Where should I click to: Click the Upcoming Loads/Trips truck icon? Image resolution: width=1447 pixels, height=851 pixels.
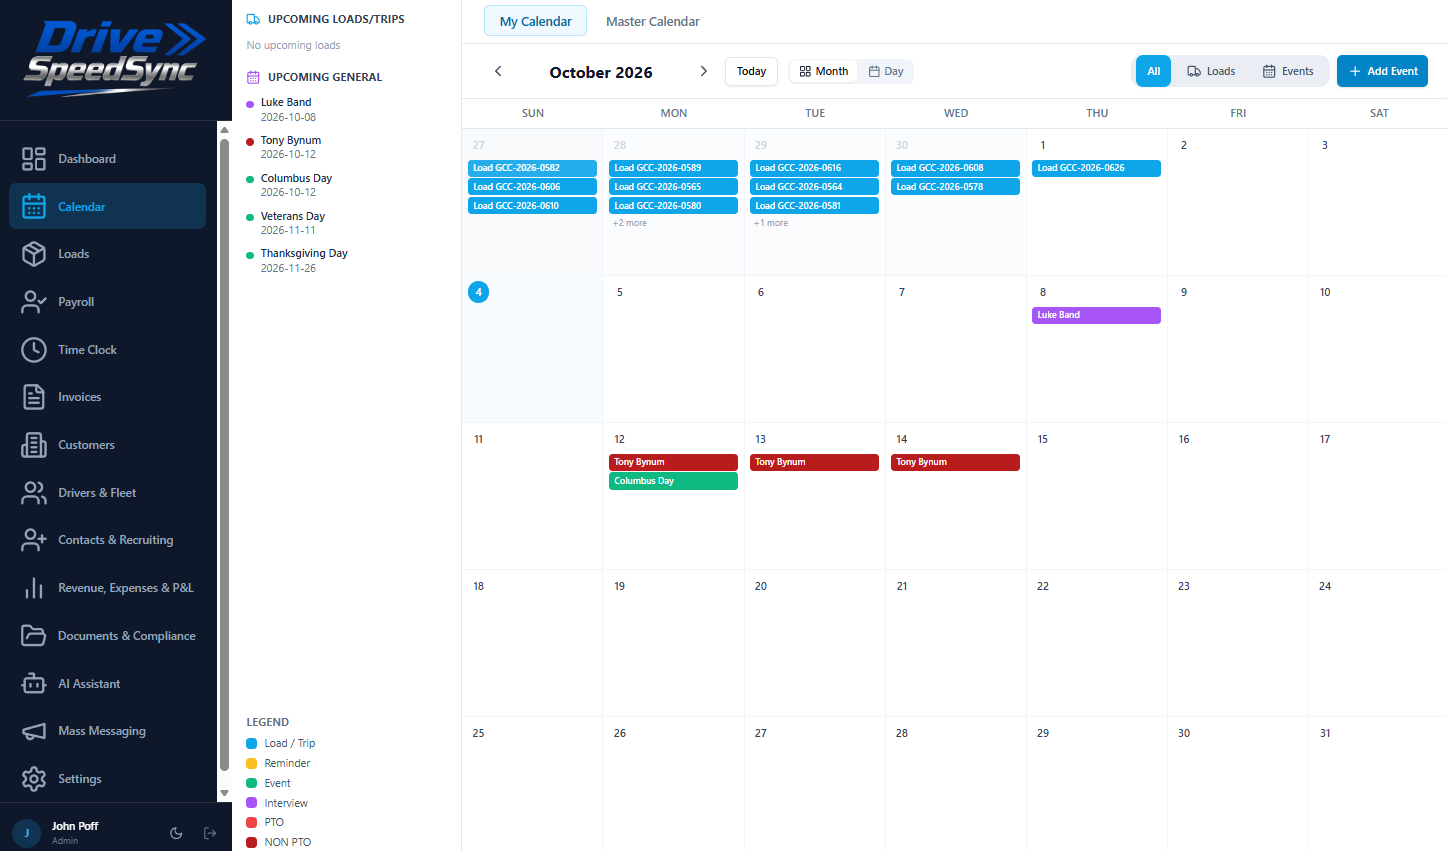[x=253, y=19]
